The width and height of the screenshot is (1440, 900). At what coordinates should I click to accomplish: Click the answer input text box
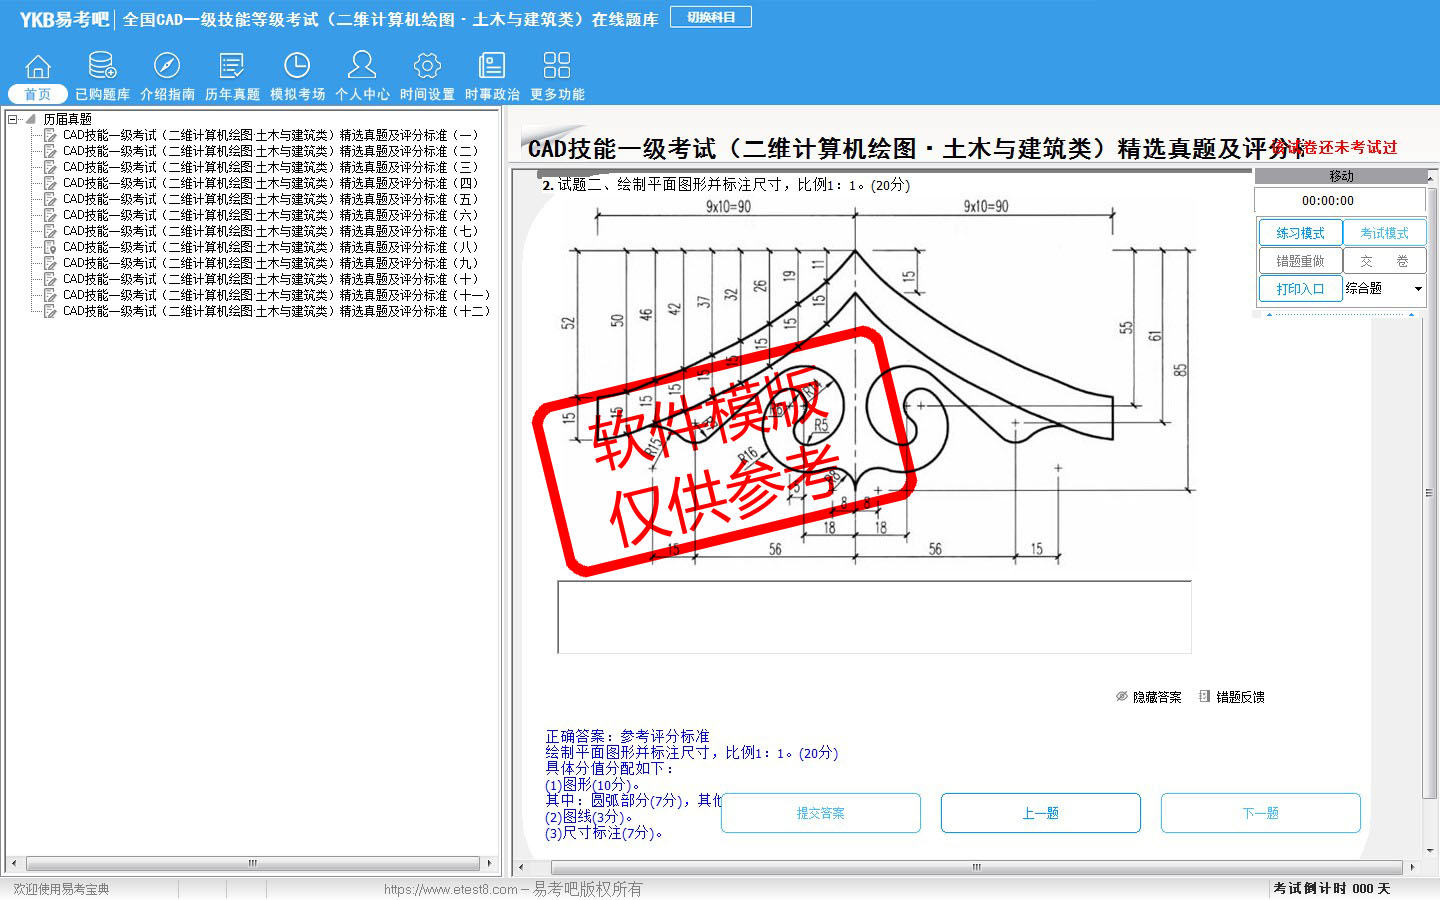(x=874, y=617)
